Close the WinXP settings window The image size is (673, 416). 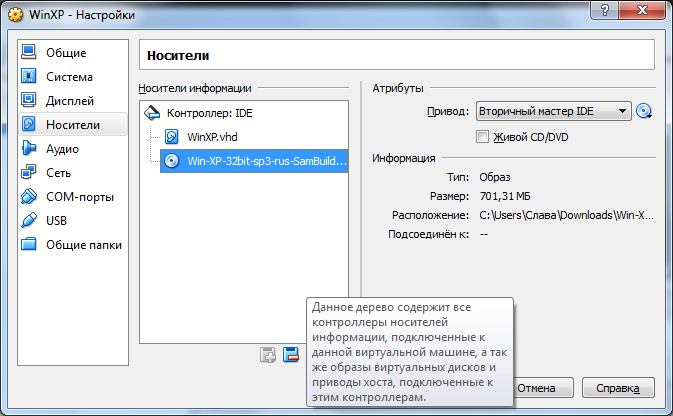pos(642,9)
